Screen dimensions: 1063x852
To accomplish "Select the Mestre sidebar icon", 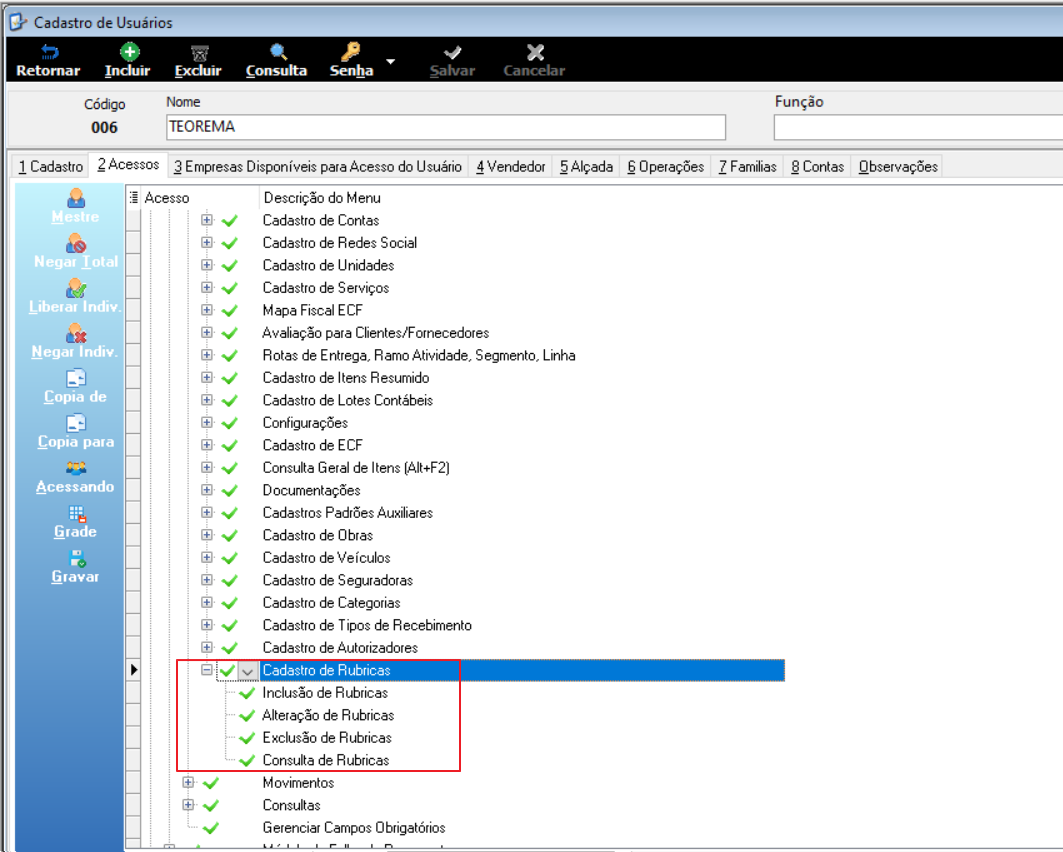I will pyautogui.click(x=76, y=198).
